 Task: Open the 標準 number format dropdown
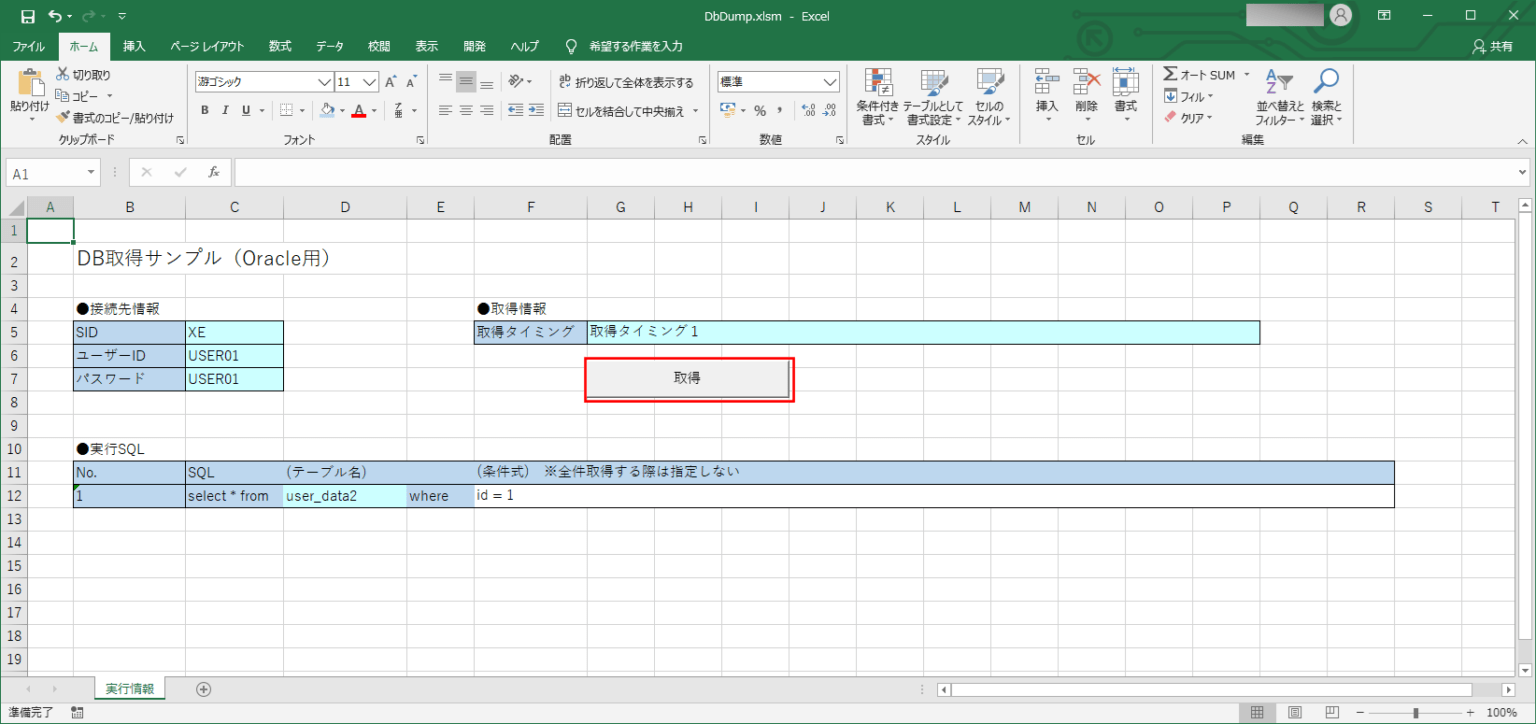click(832, 81)
